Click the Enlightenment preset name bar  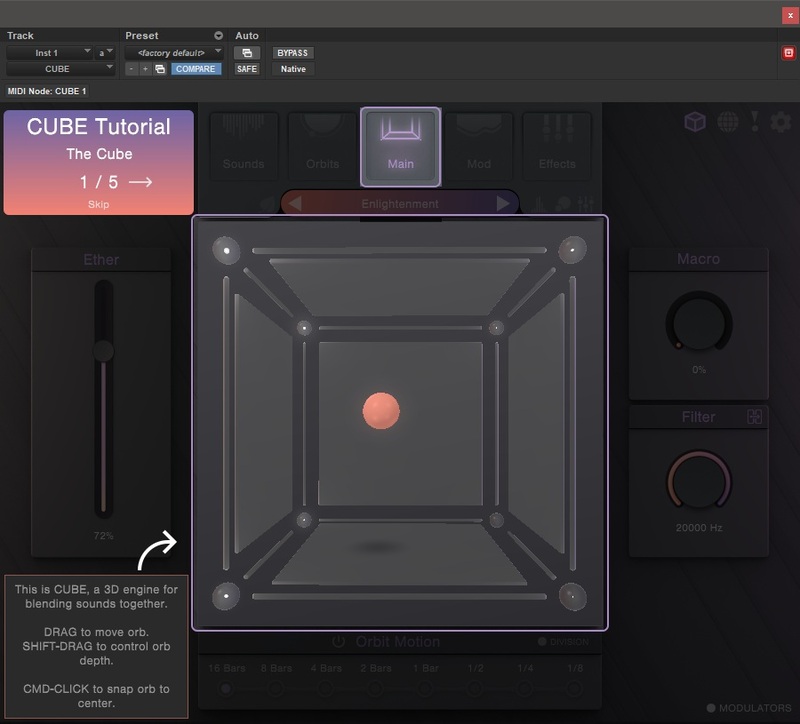coord(403,203)
